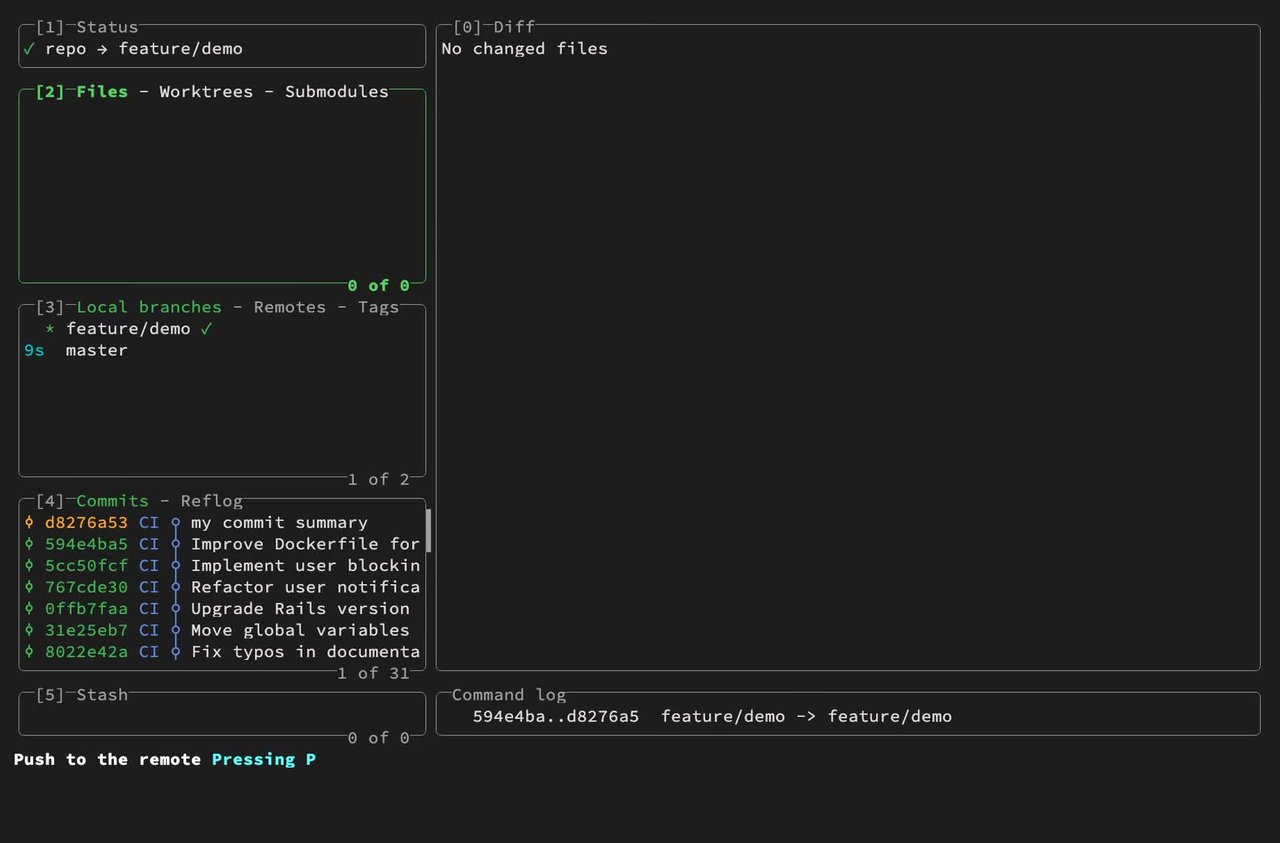Click the Command log panel title
This screenshot has width=1280, height=843.
pos(509,695)
